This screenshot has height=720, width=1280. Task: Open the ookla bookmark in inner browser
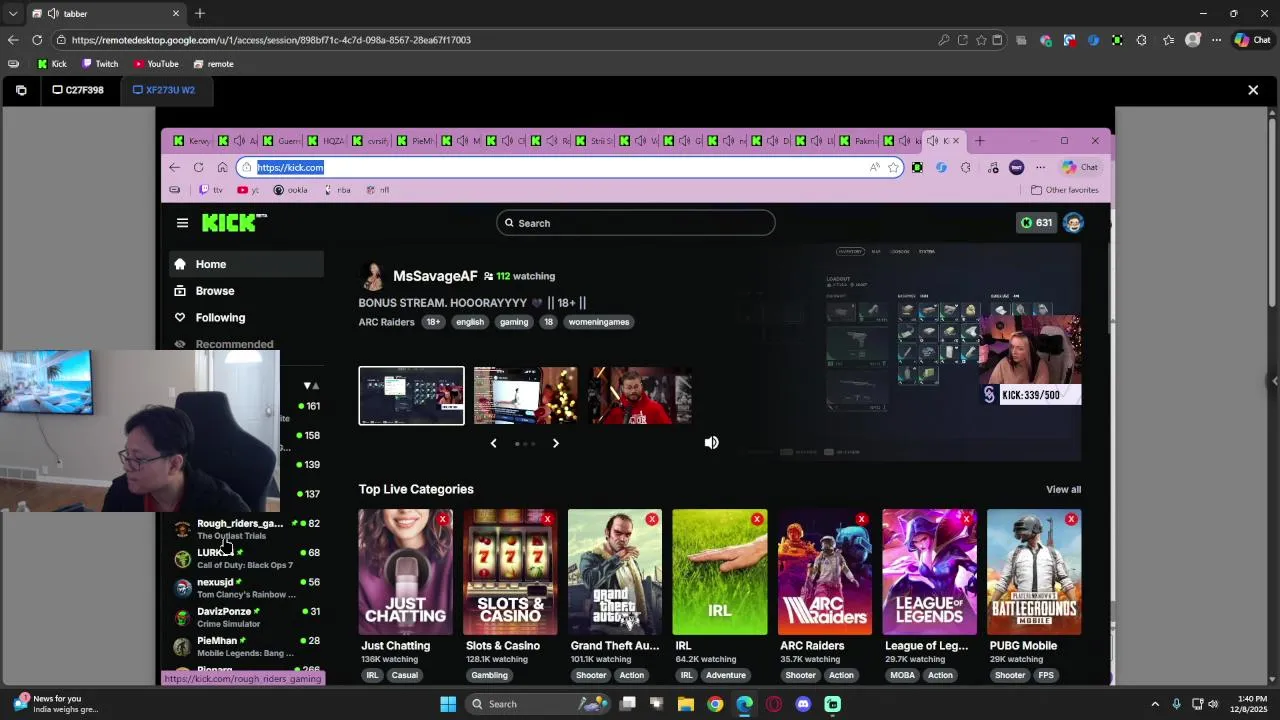291,190
